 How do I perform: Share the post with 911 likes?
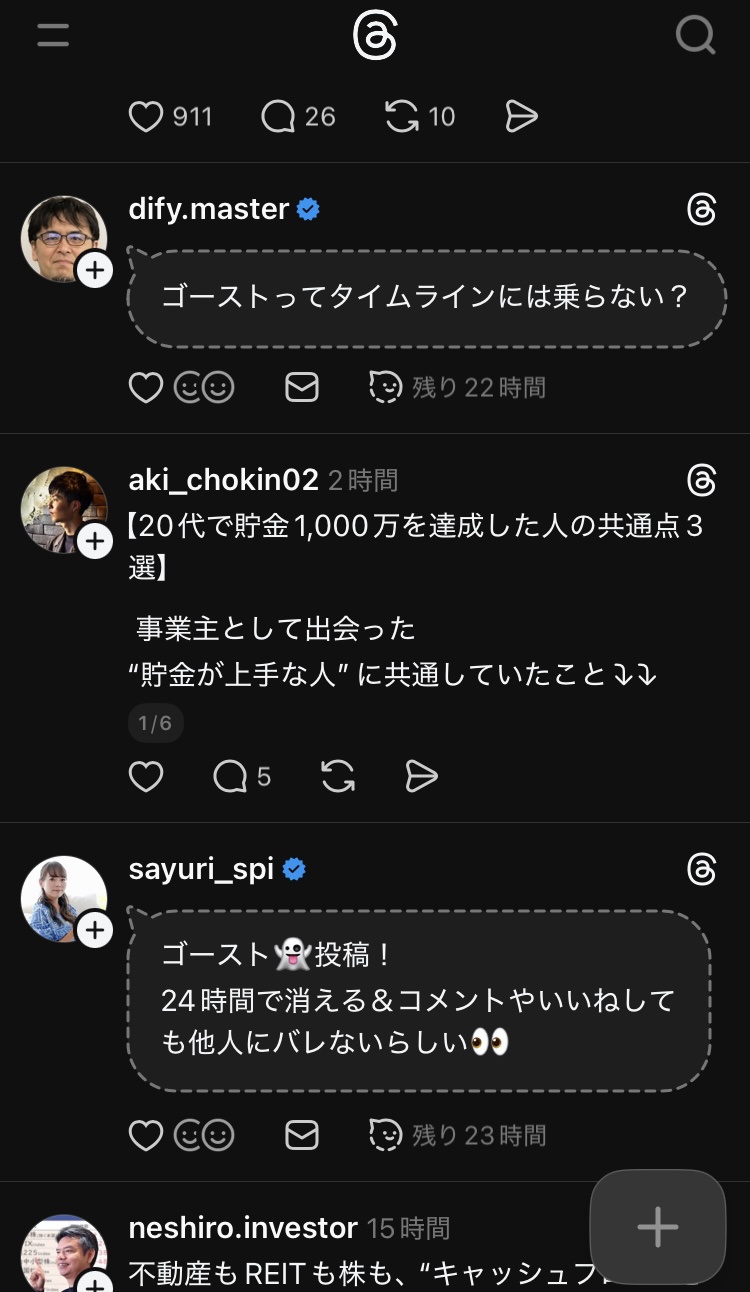click(521, 117)
